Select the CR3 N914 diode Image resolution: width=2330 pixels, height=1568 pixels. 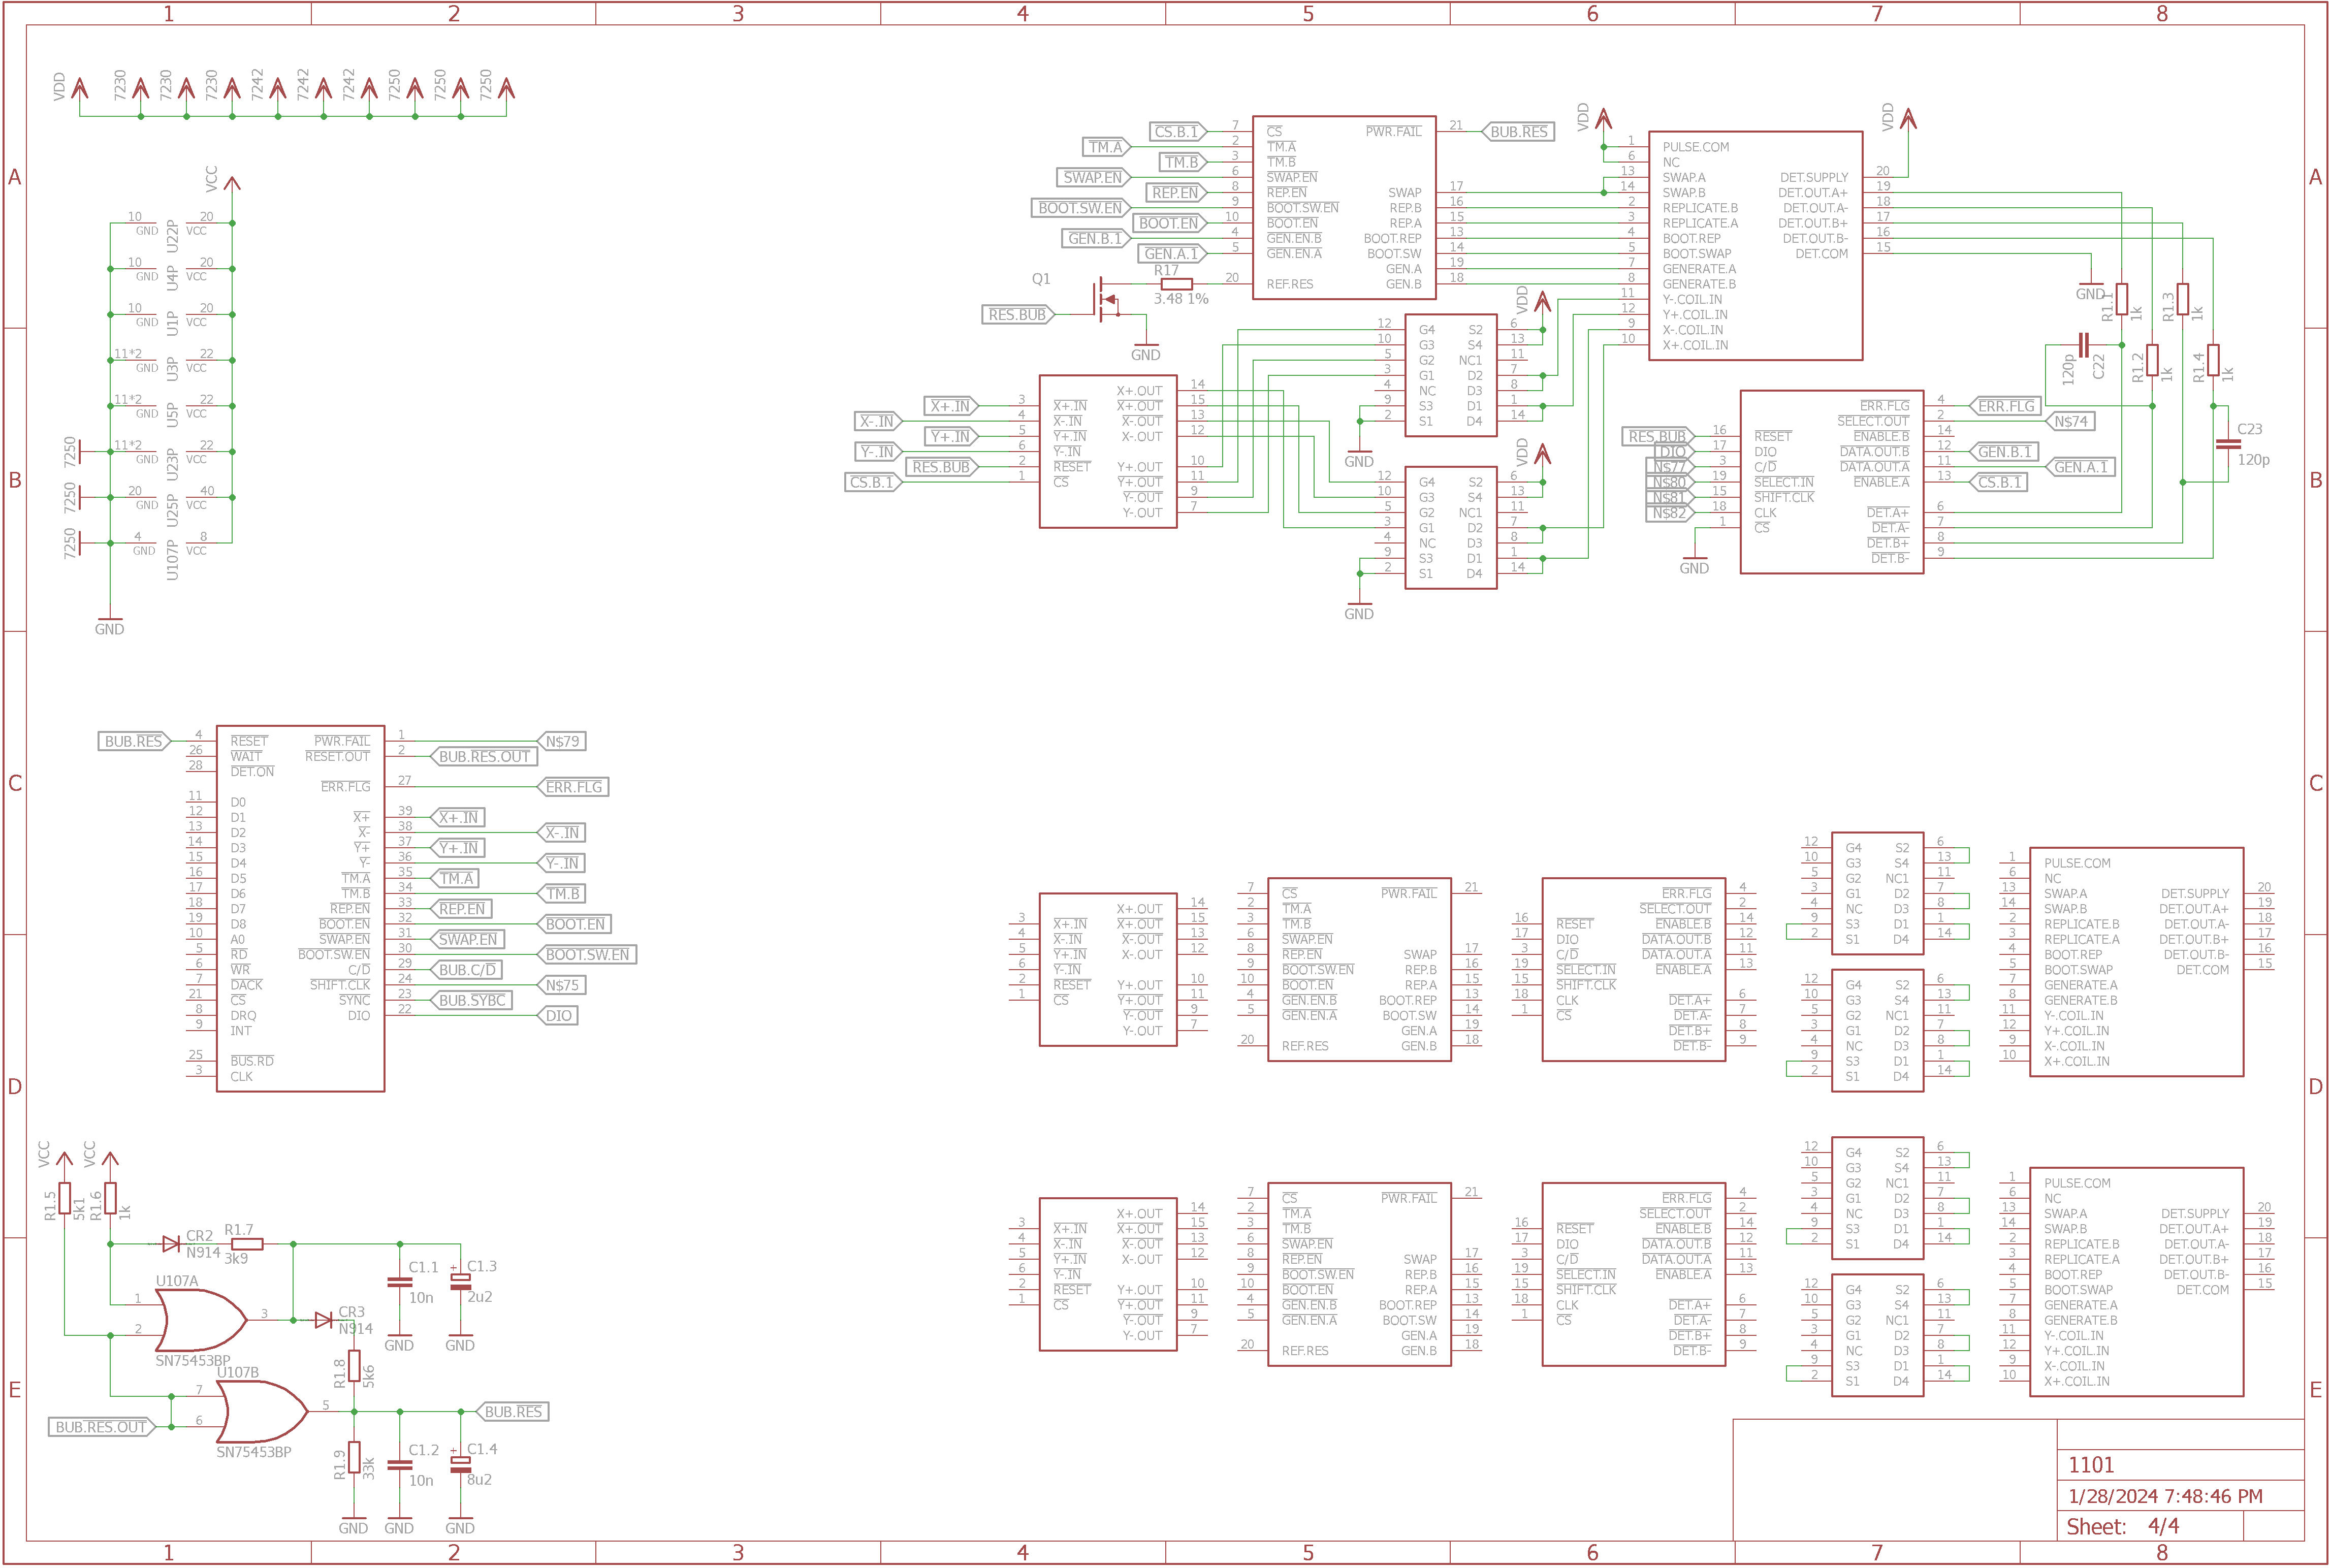(323, 1320)
